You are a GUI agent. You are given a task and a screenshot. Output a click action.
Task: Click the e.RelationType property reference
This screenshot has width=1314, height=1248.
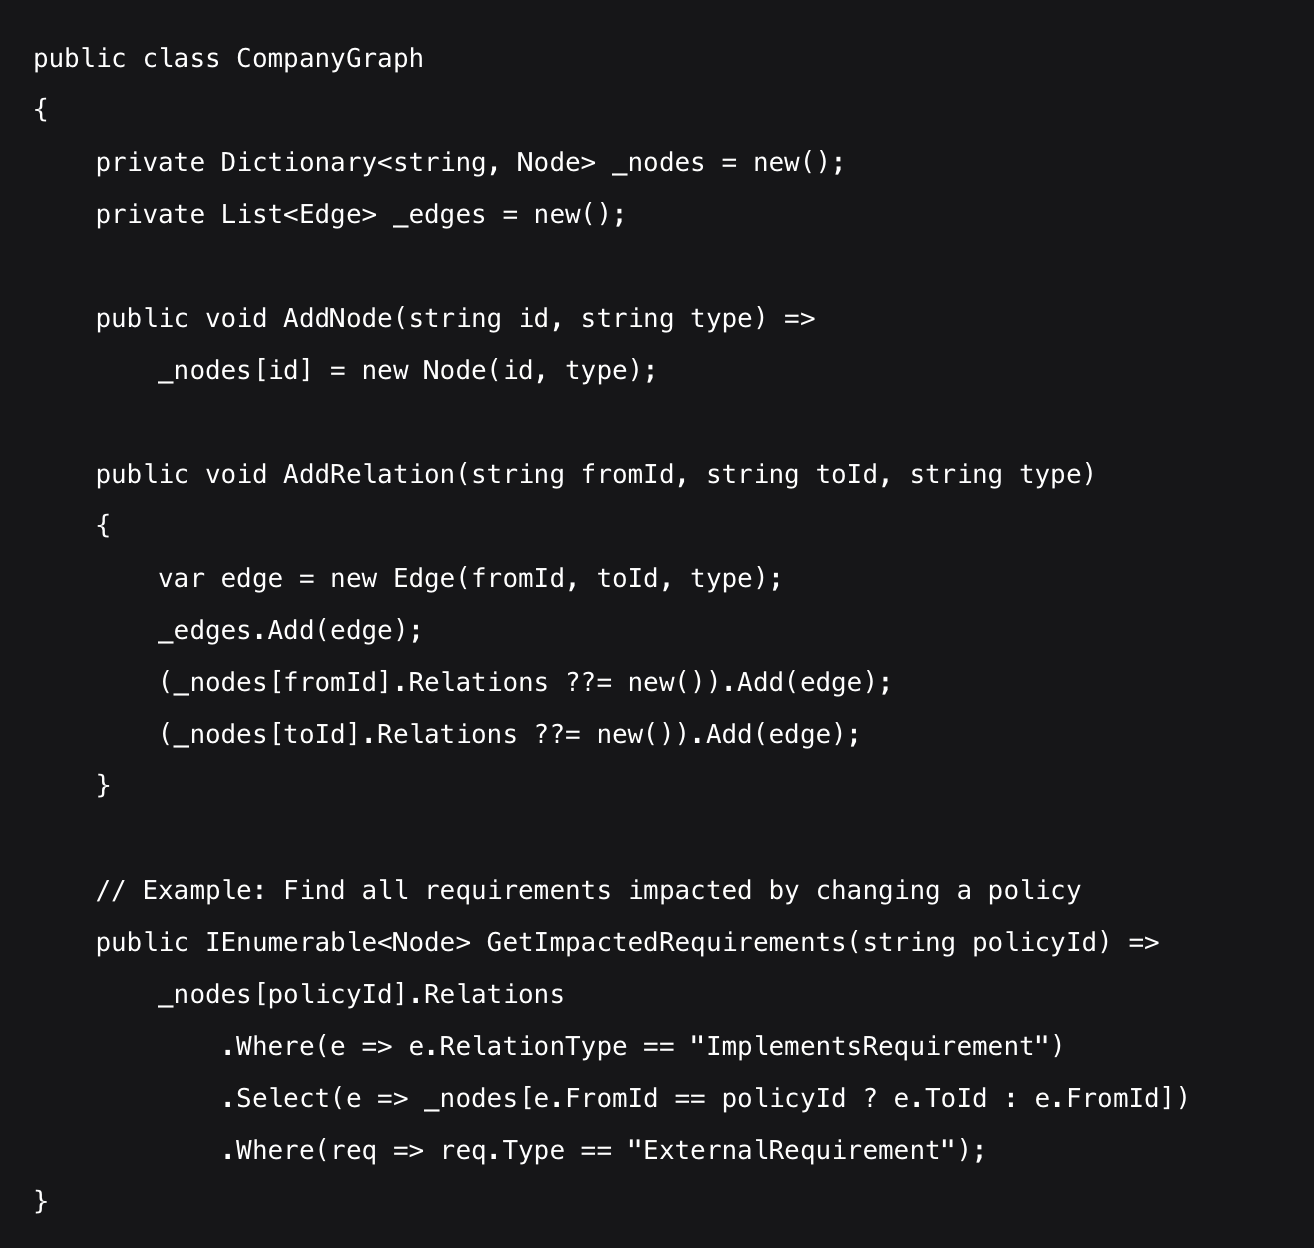pos(517,1047)
